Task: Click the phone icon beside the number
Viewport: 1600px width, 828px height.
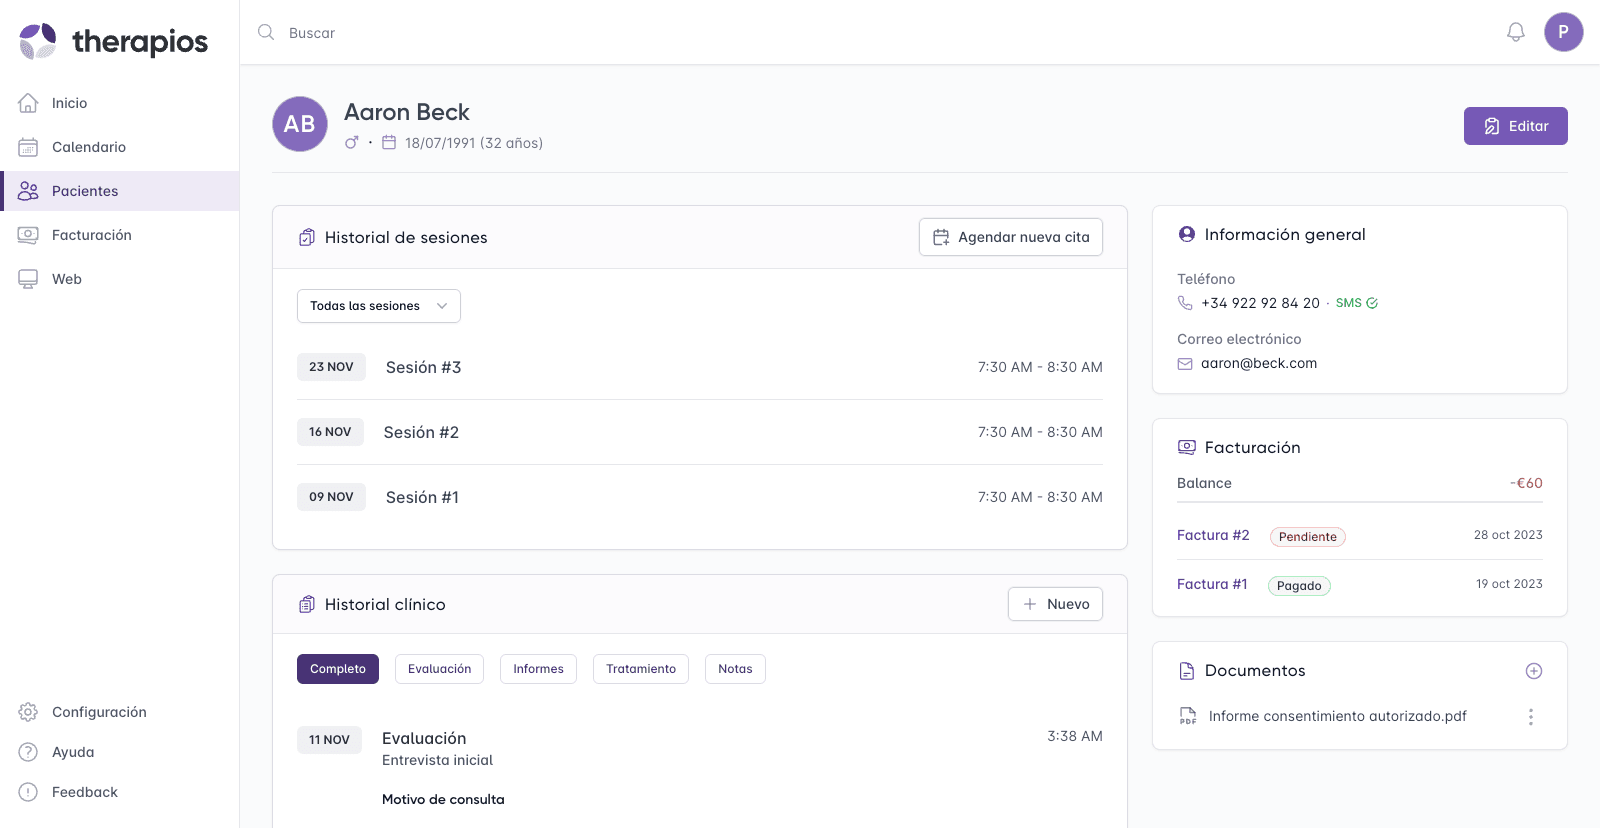Action: (1185, 303)
